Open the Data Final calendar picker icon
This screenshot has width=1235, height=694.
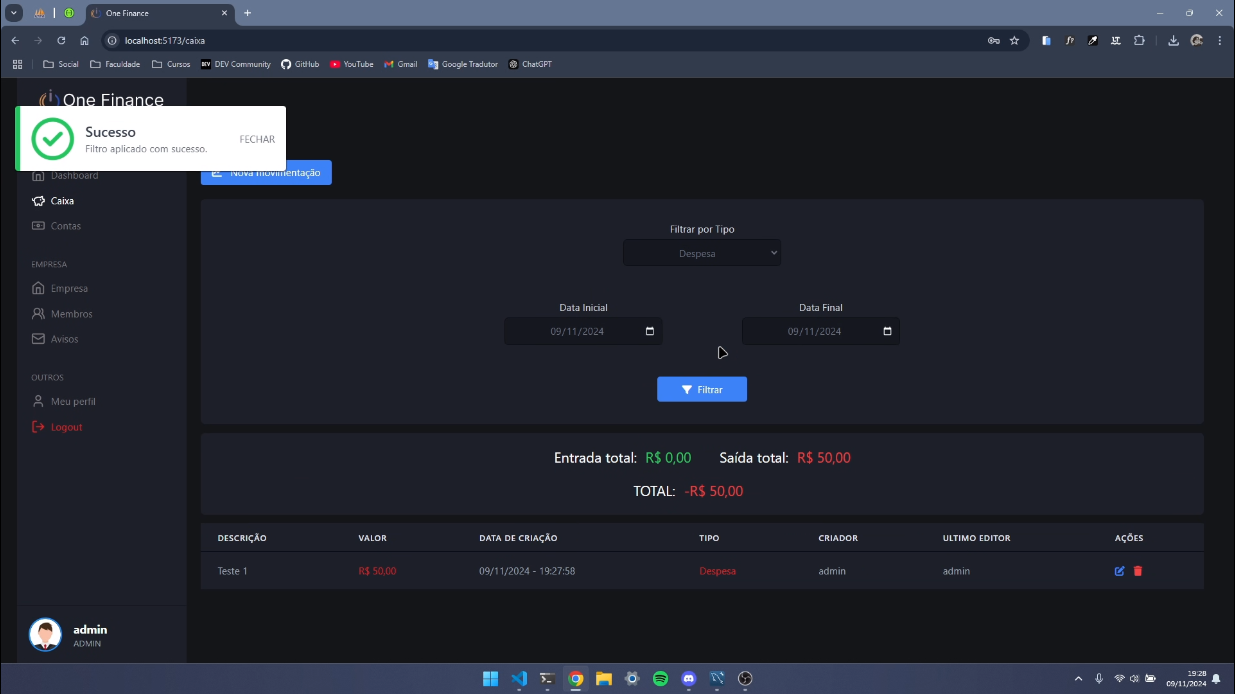pyautogui.click(x=887, y=331)
